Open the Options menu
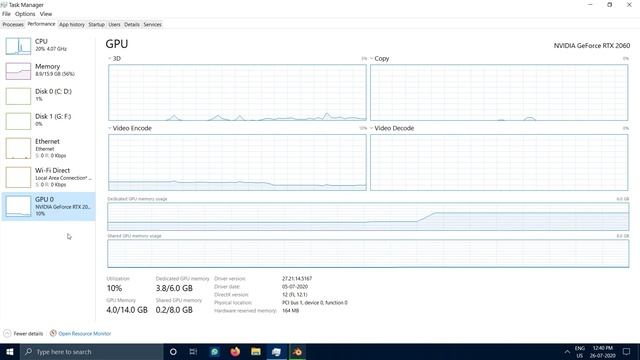 click(25, 14)
